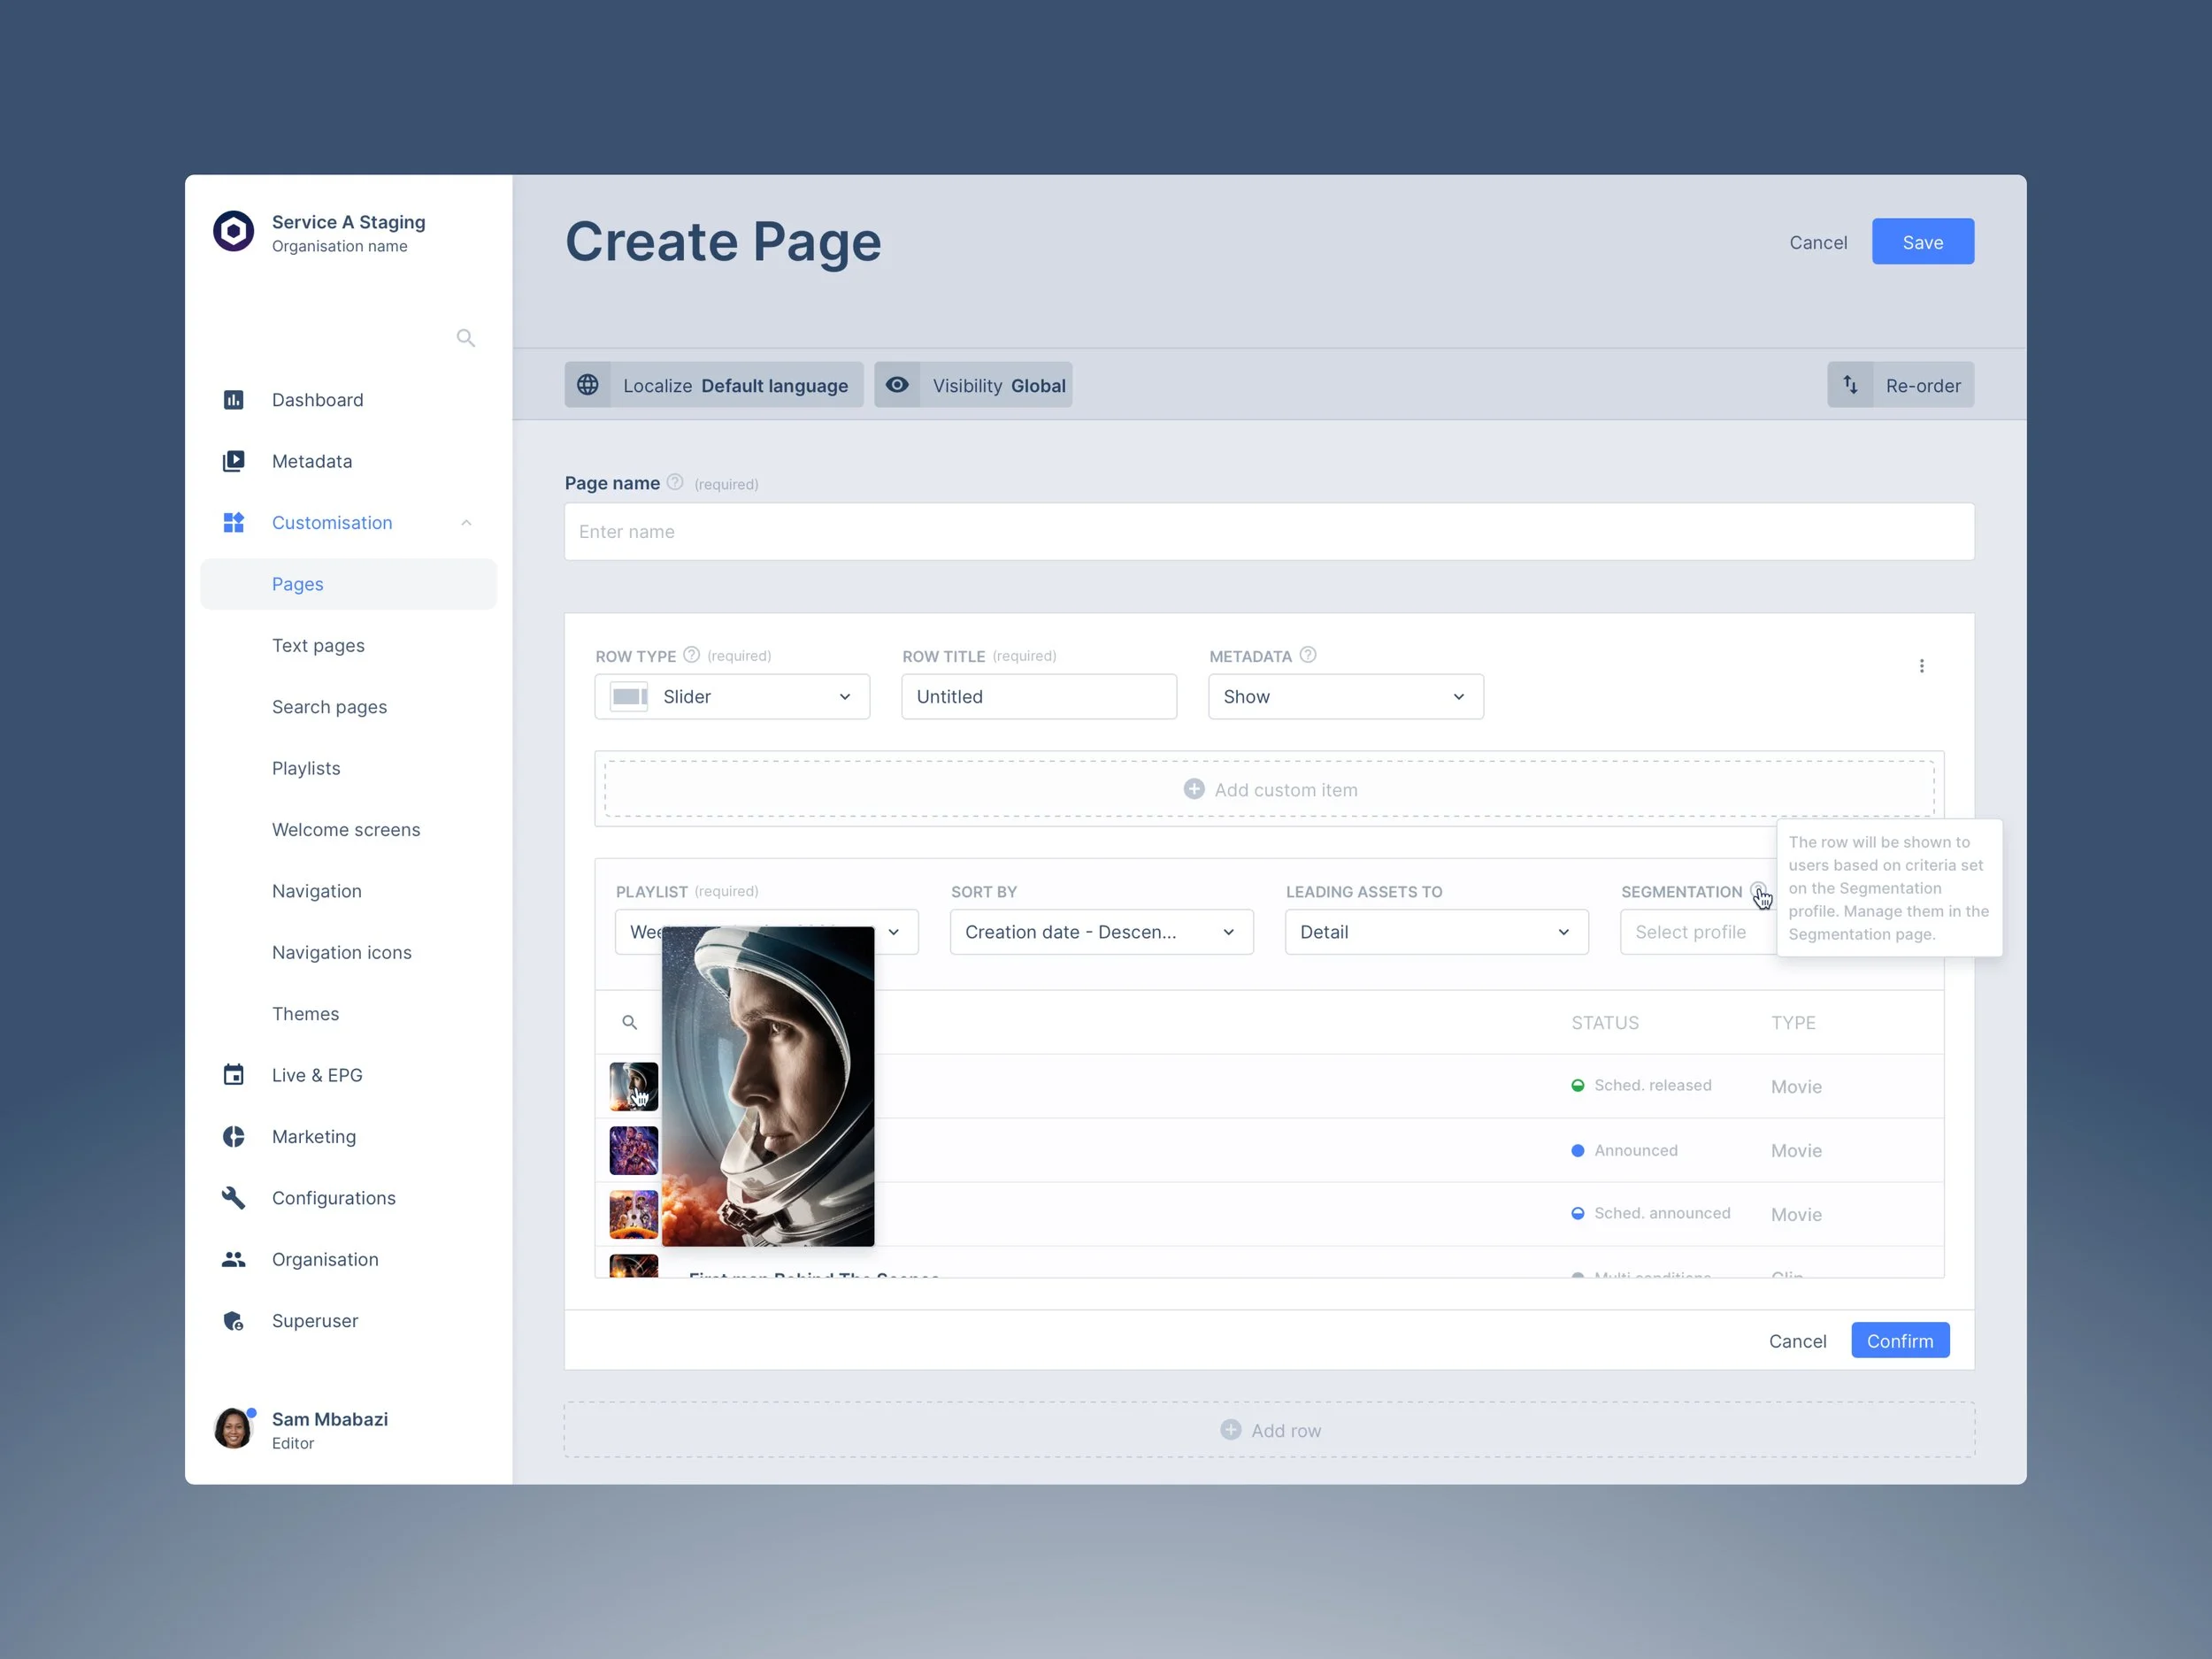Click the Live & EPG calendar icon

click(233, 1075)
